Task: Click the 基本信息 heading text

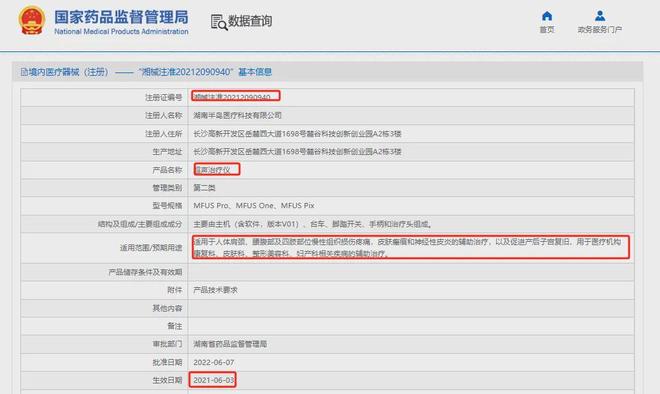Action: point(255,72)
